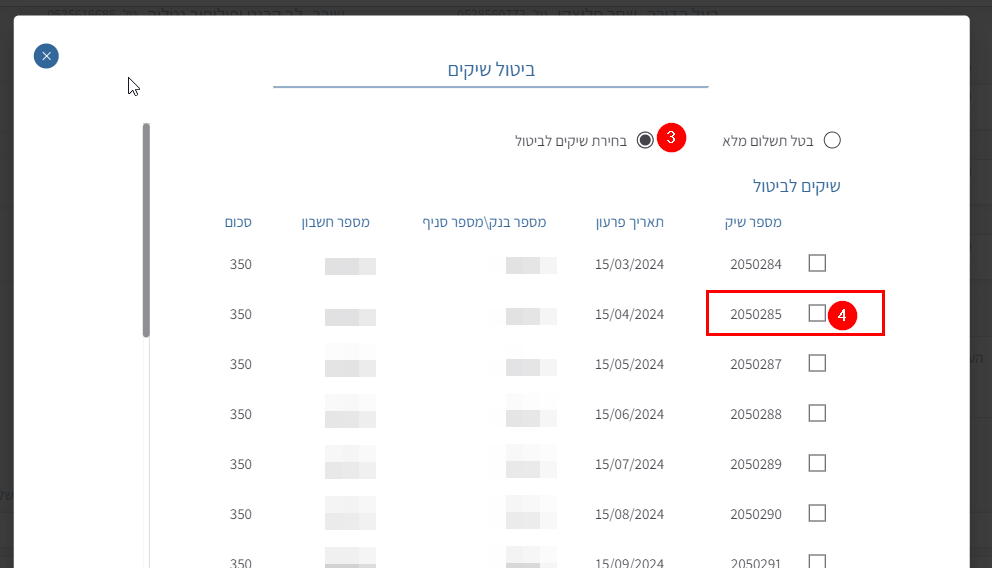Click the dialog's vertical scrollbar thumb
Viewport: 992px width, 568px height.
pos(146,230)
